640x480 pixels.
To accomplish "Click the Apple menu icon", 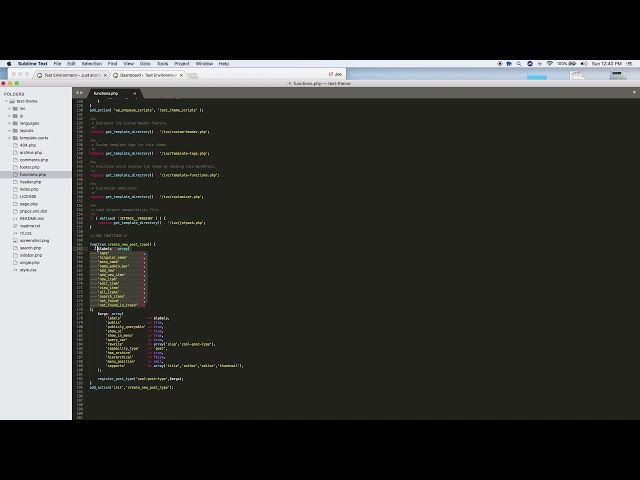I will [9, 63].
